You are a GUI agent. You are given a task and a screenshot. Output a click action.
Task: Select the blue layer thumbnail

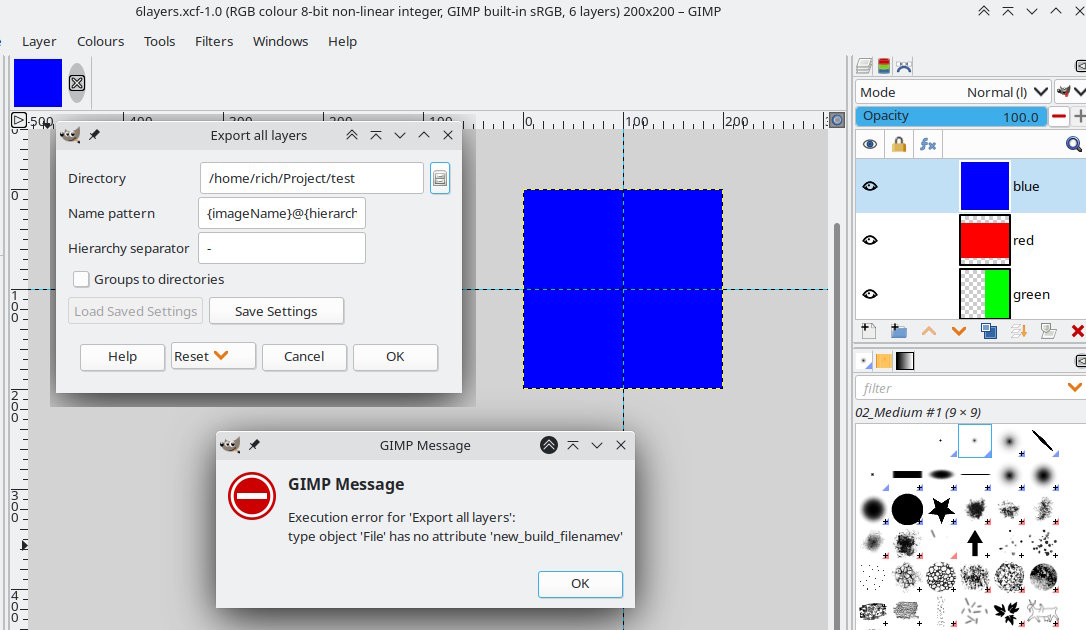pos(984,186)
